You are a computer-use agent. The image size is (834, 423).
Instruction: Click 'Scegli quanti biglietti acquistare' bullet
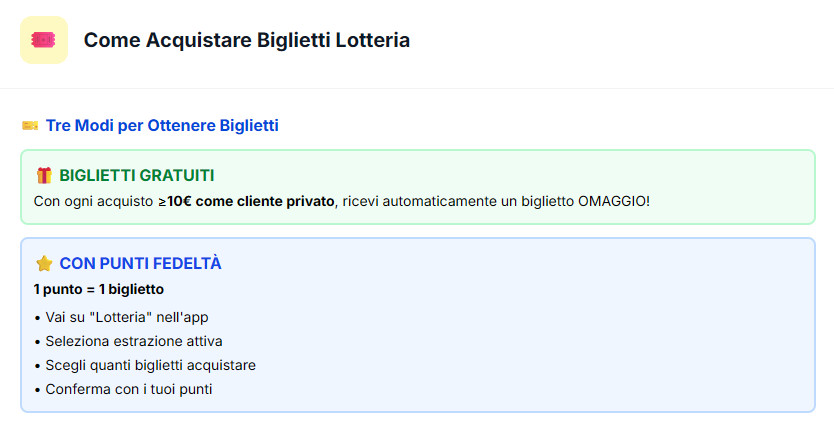point(151,366)
